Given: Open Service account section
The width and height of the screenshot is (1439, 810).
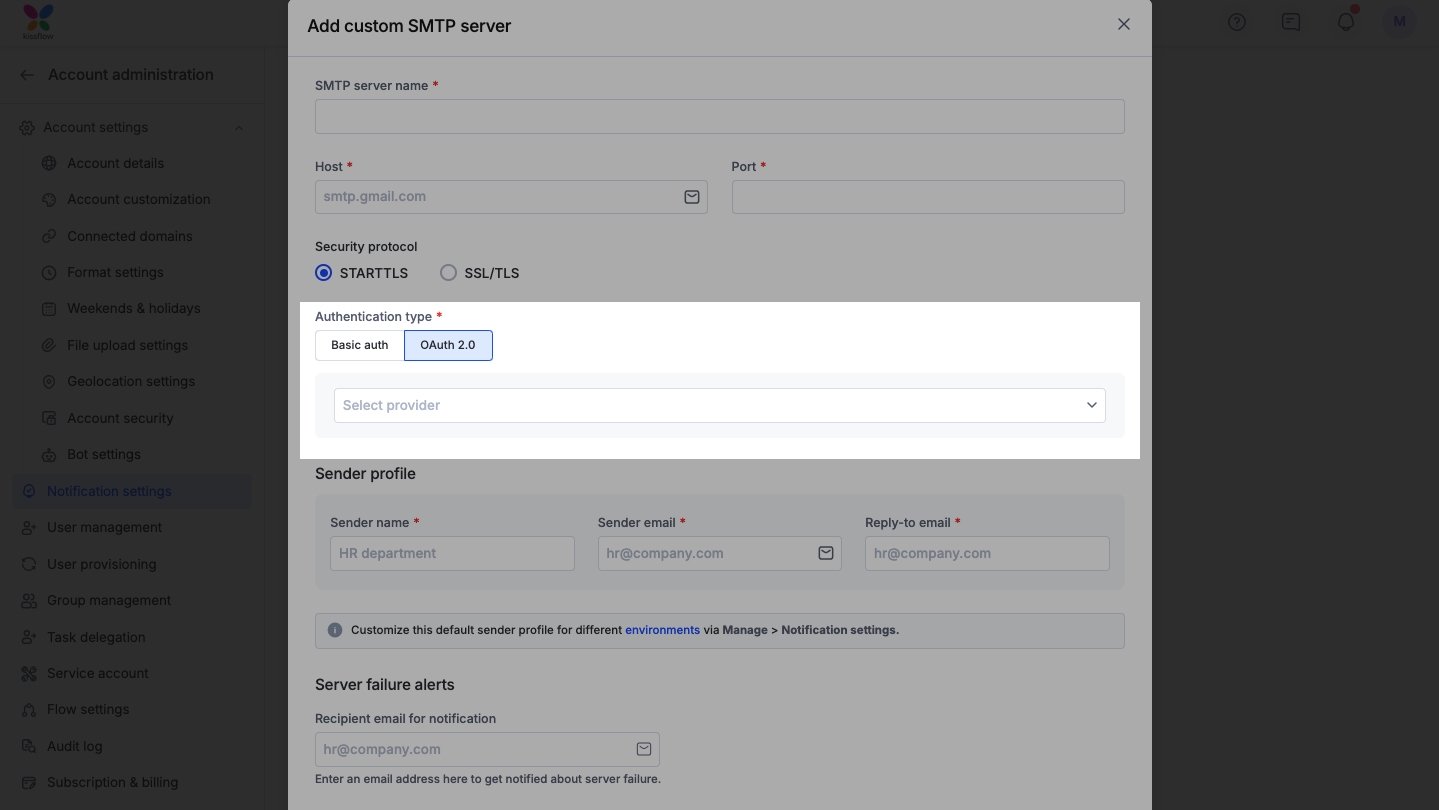Looking at the screenshot, I should coord(98,674).
